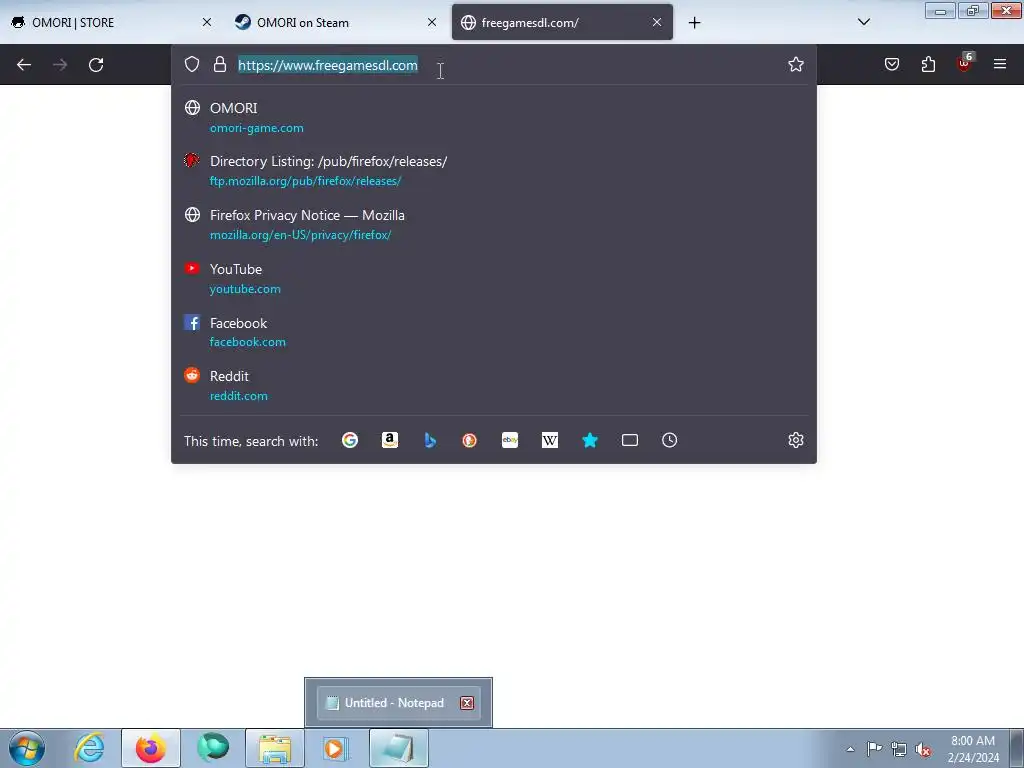Click the Notepad taskbar button

click(x=399, y=748)
